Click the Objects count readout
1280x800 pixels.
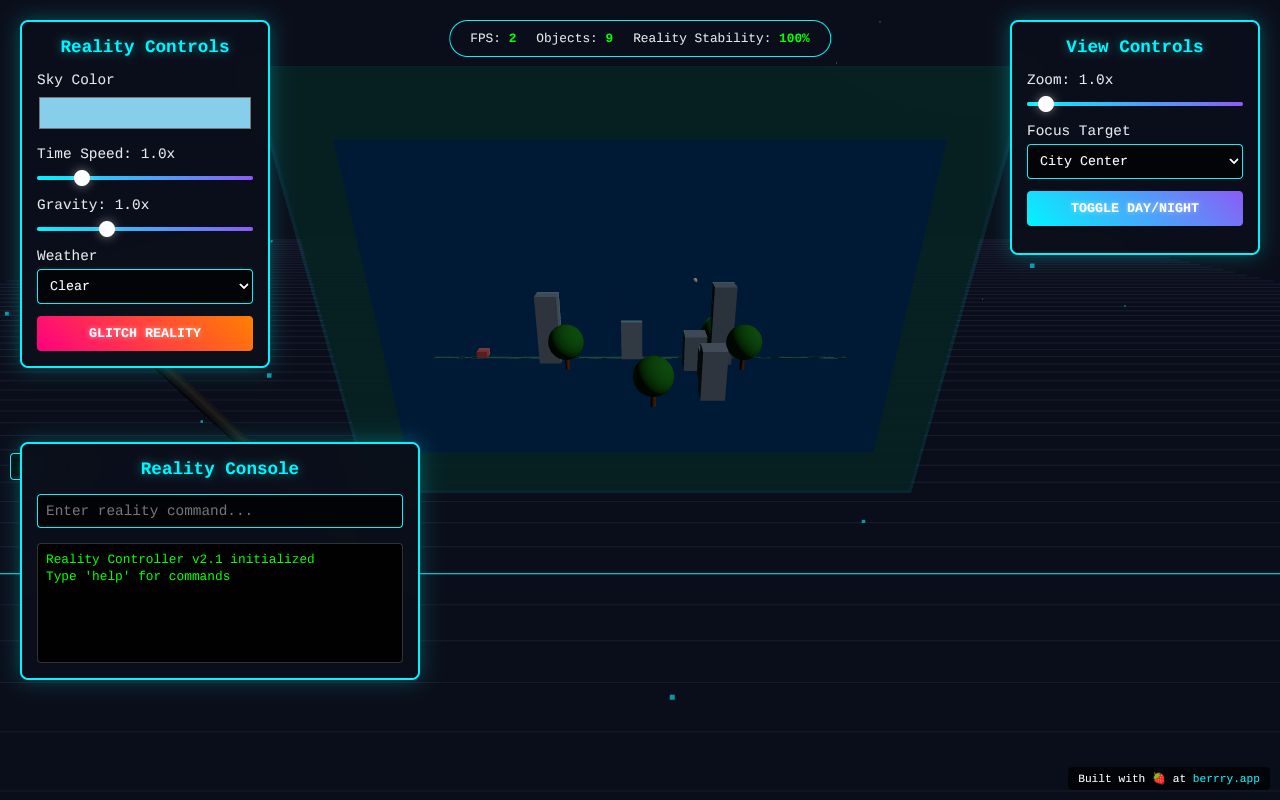point(573,37)
